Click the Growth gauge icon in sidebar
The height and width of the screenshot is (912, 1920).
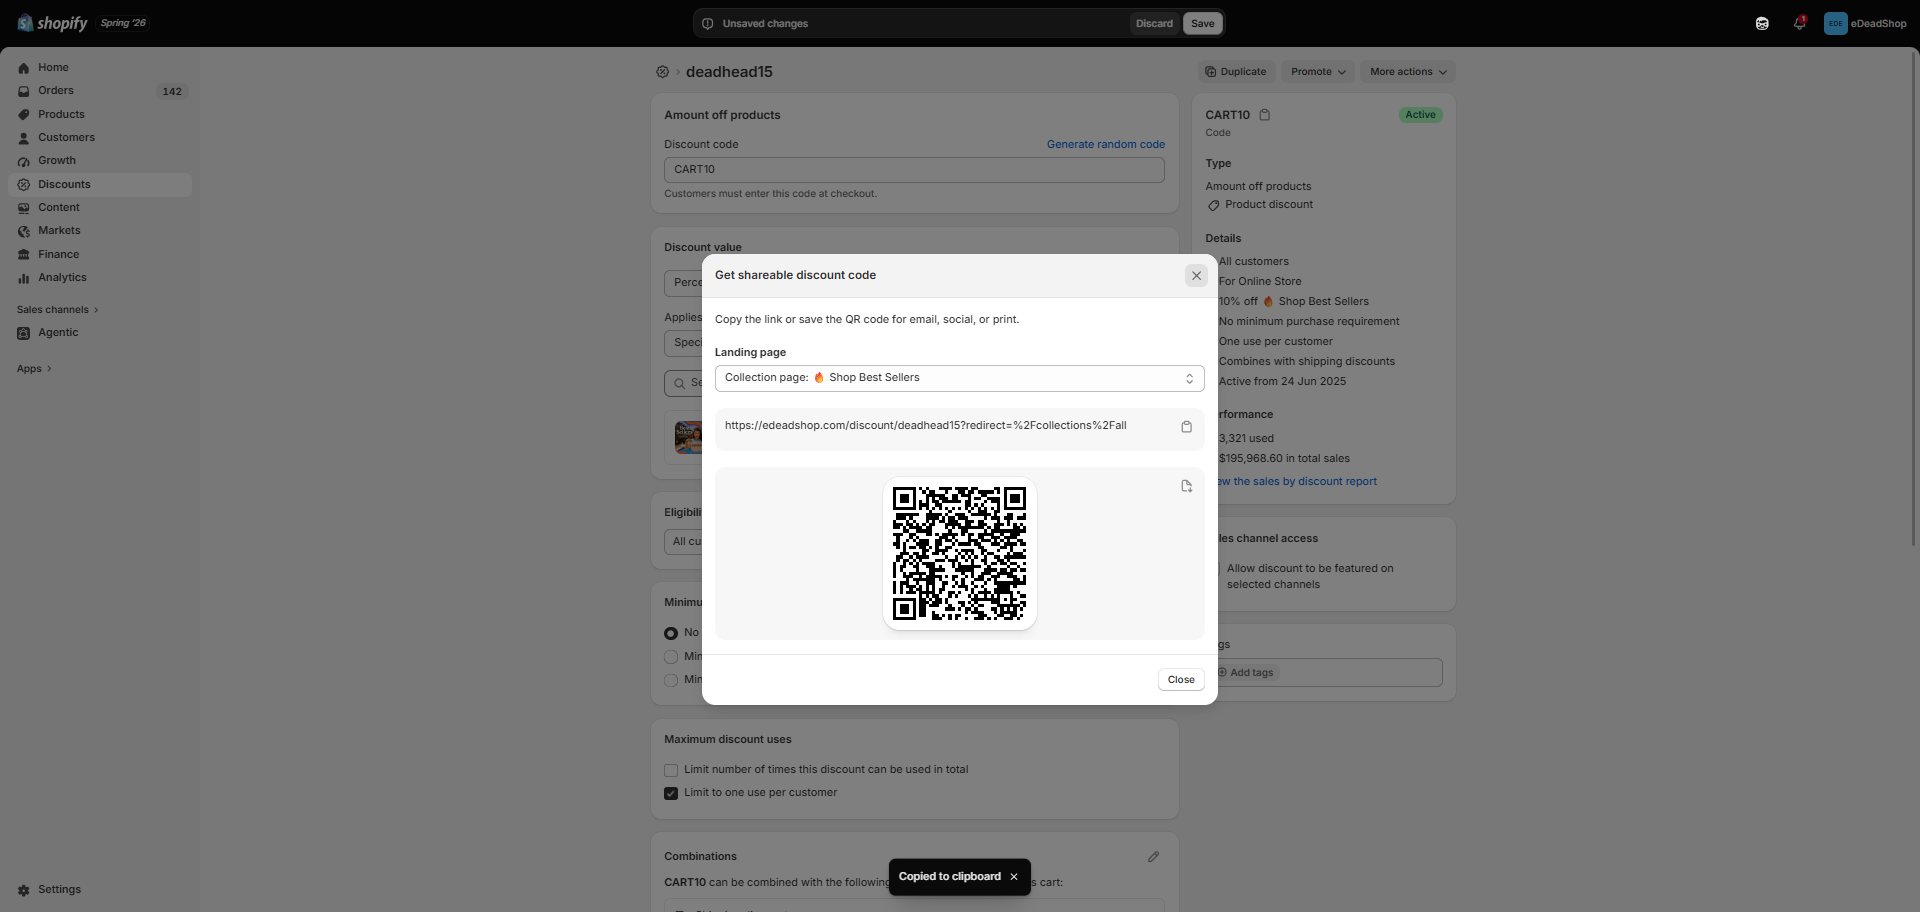24,161
